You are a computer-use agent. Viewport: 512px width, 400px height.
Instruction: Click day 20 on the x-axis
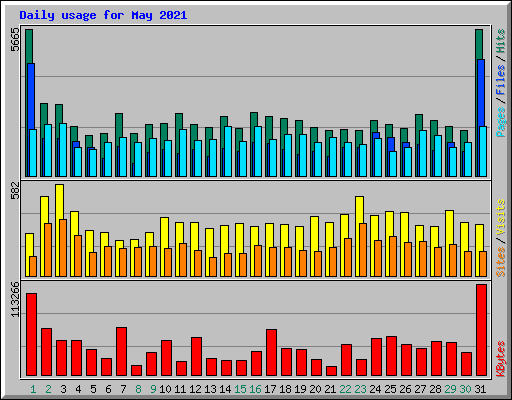315,389
